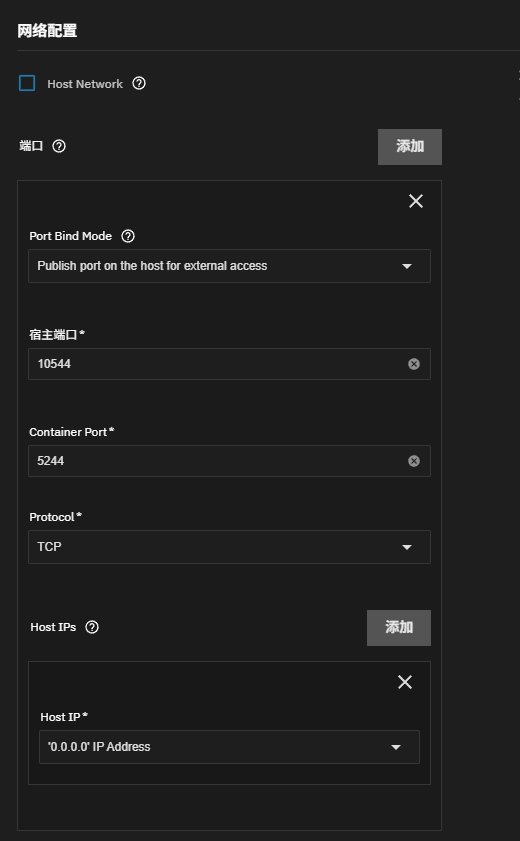
Task: Click the Protocol field label
Action: point(55,517)
